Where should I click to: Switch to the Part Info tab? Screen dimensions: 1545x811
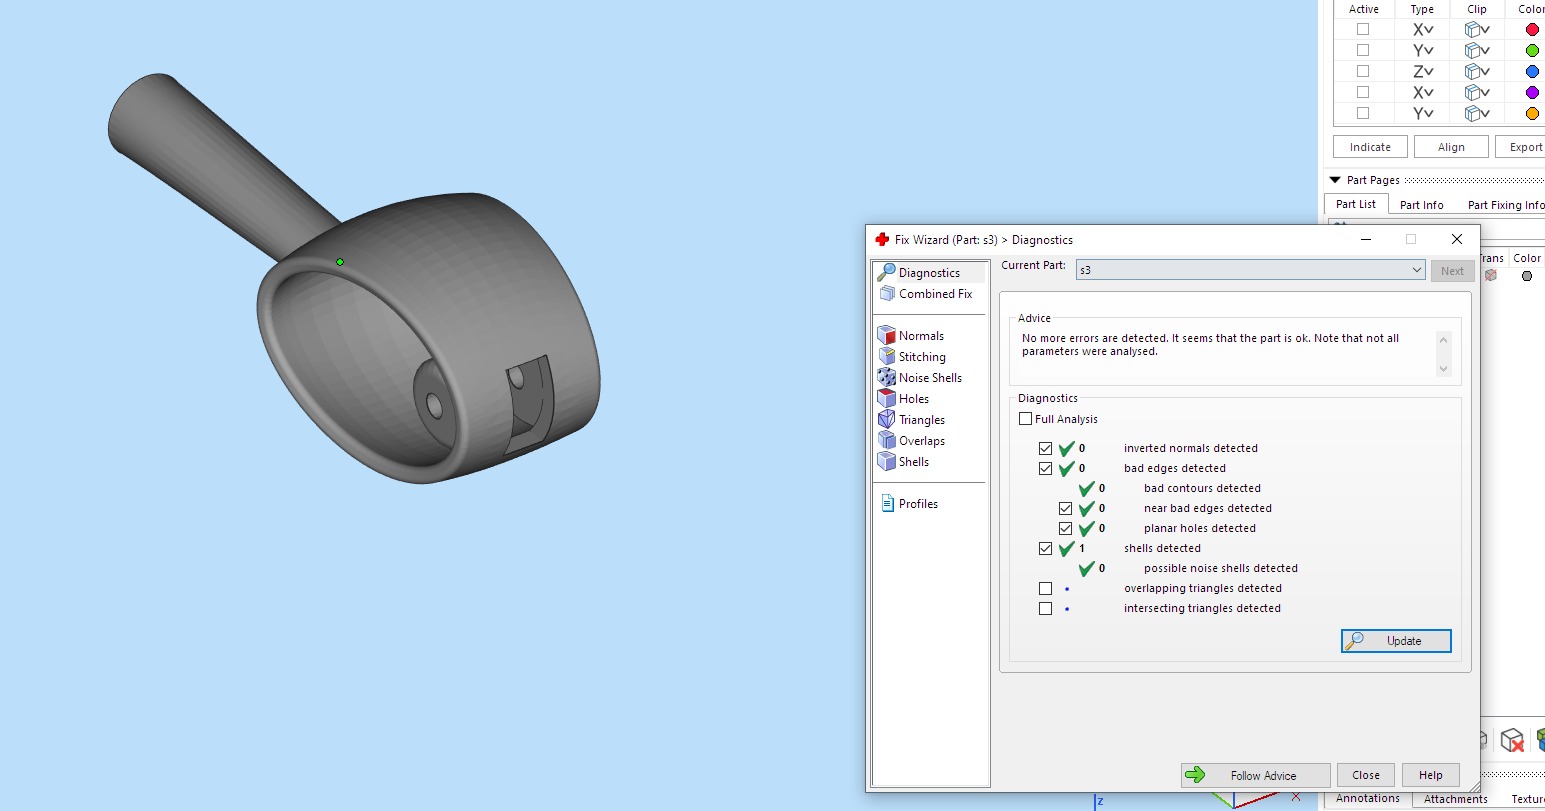pos(1421,205)
